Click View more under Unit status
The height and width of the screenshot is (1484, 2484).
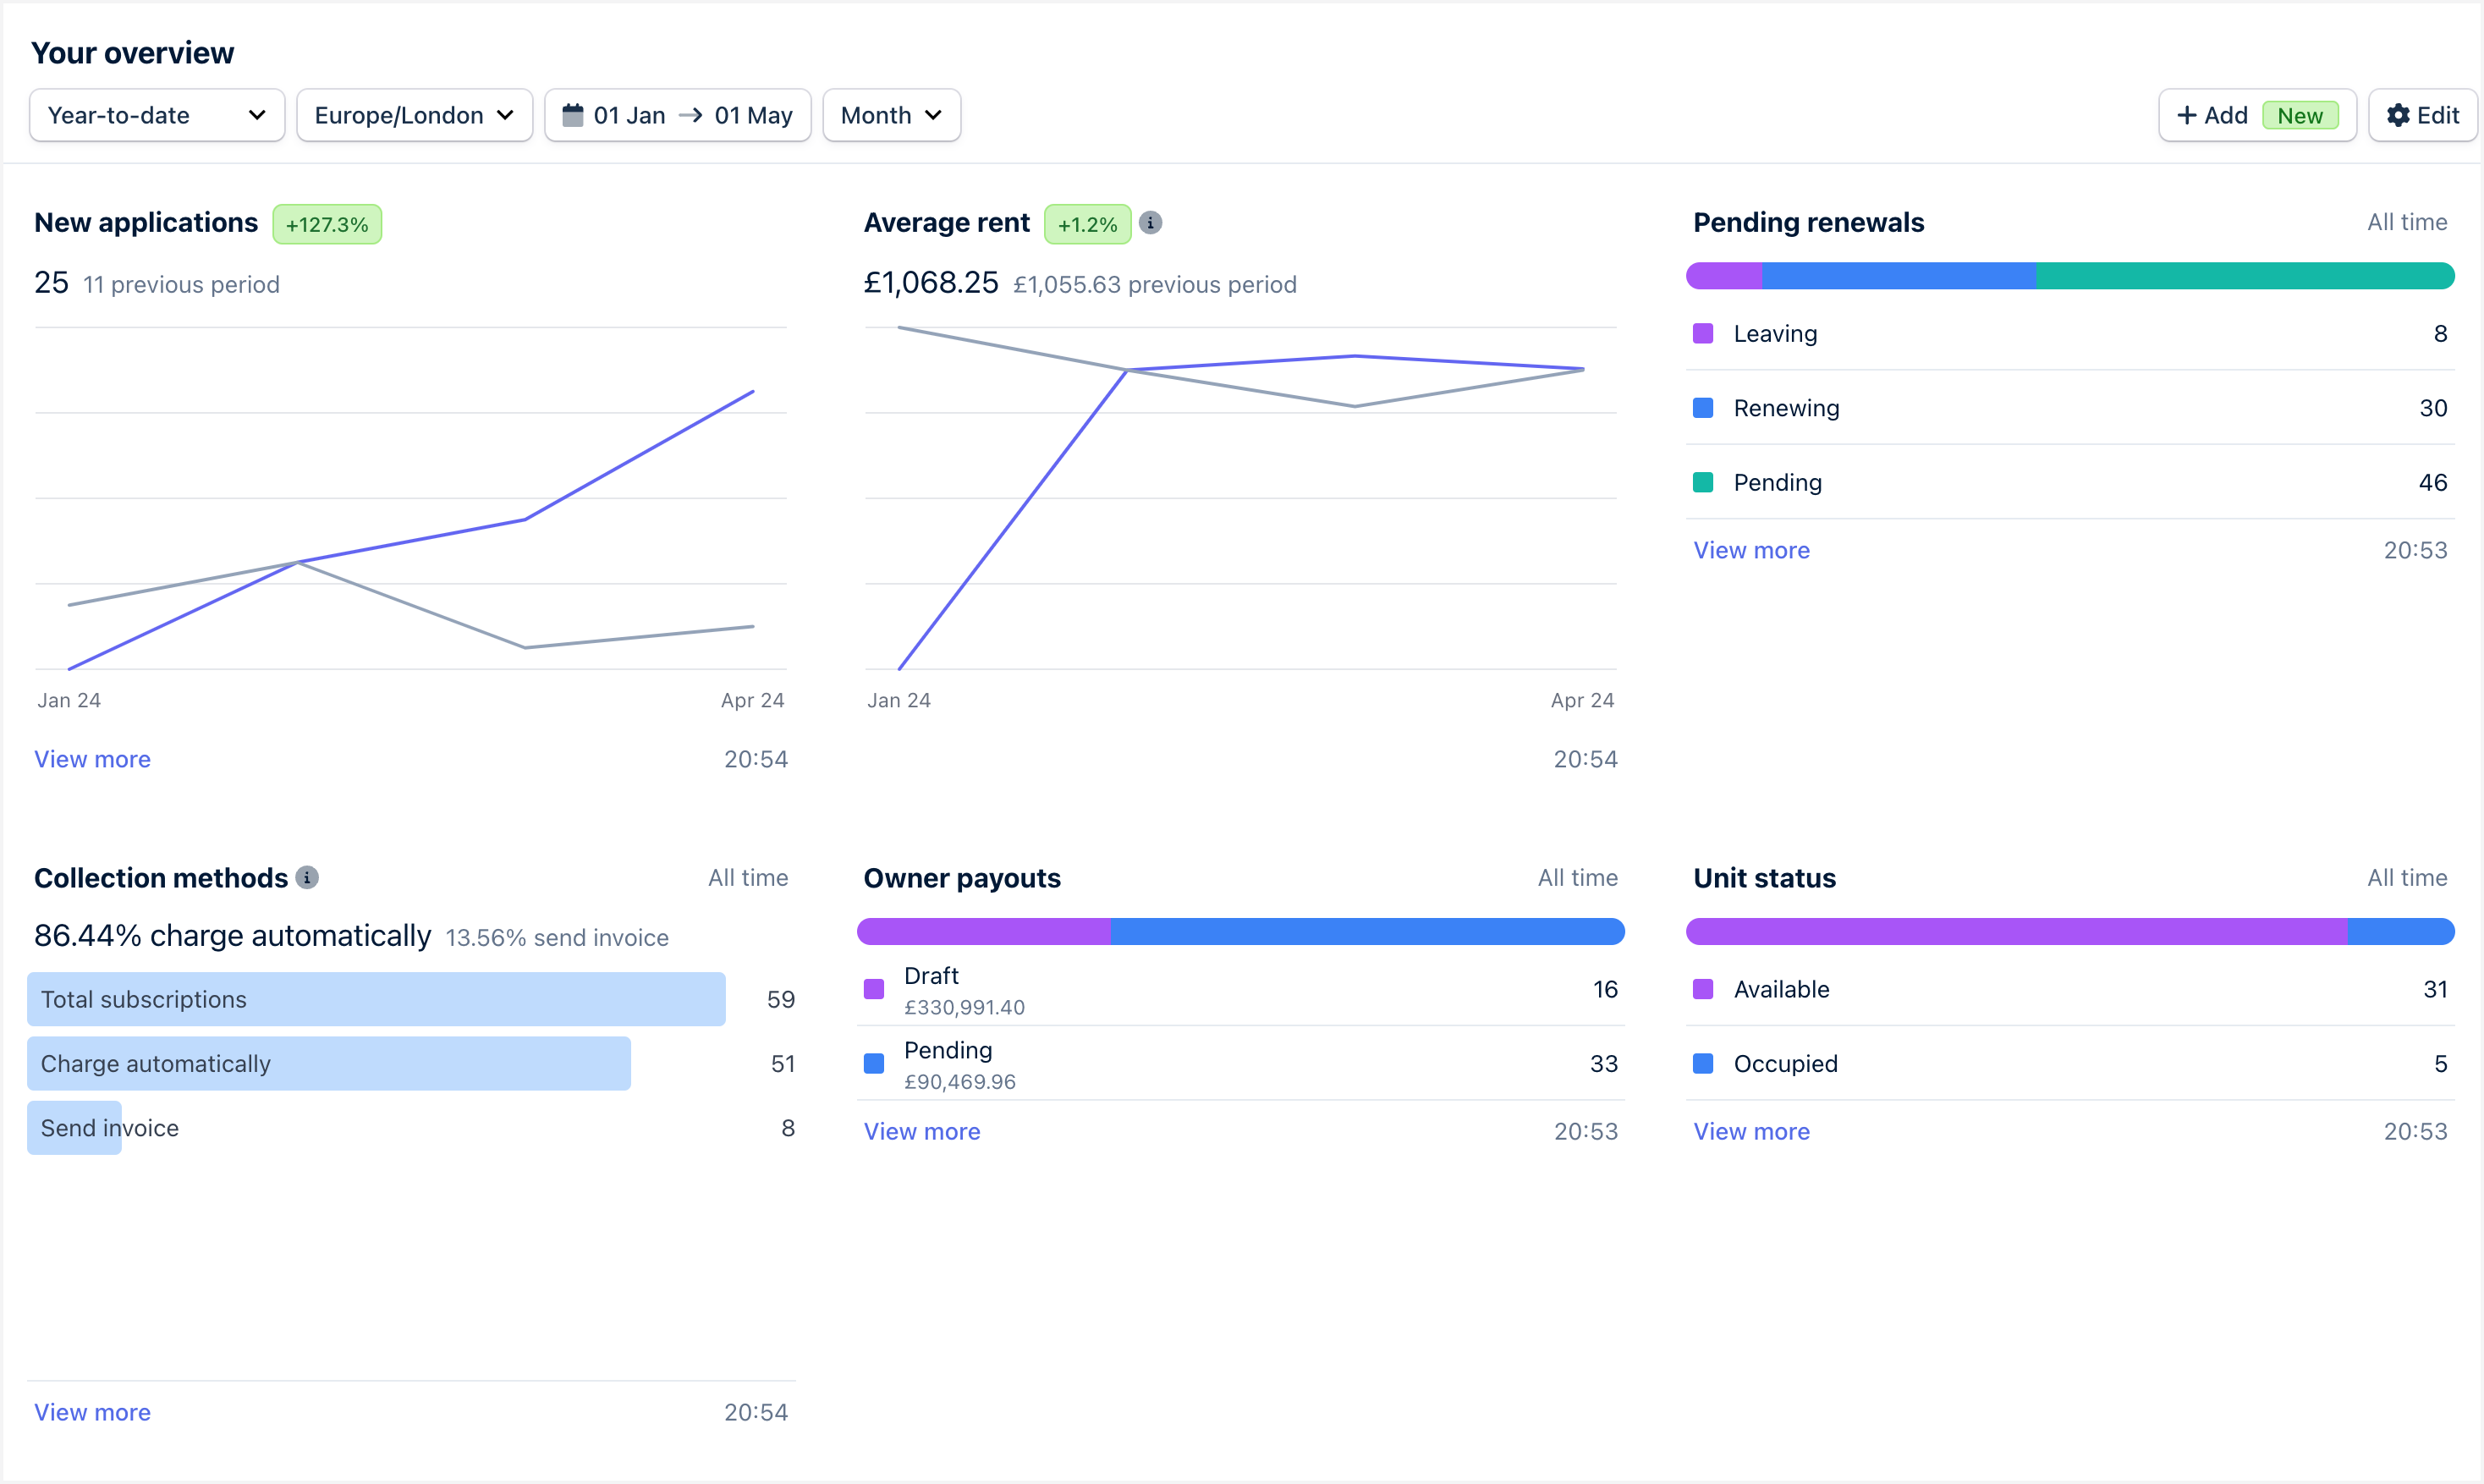tap(1751, 1131)
